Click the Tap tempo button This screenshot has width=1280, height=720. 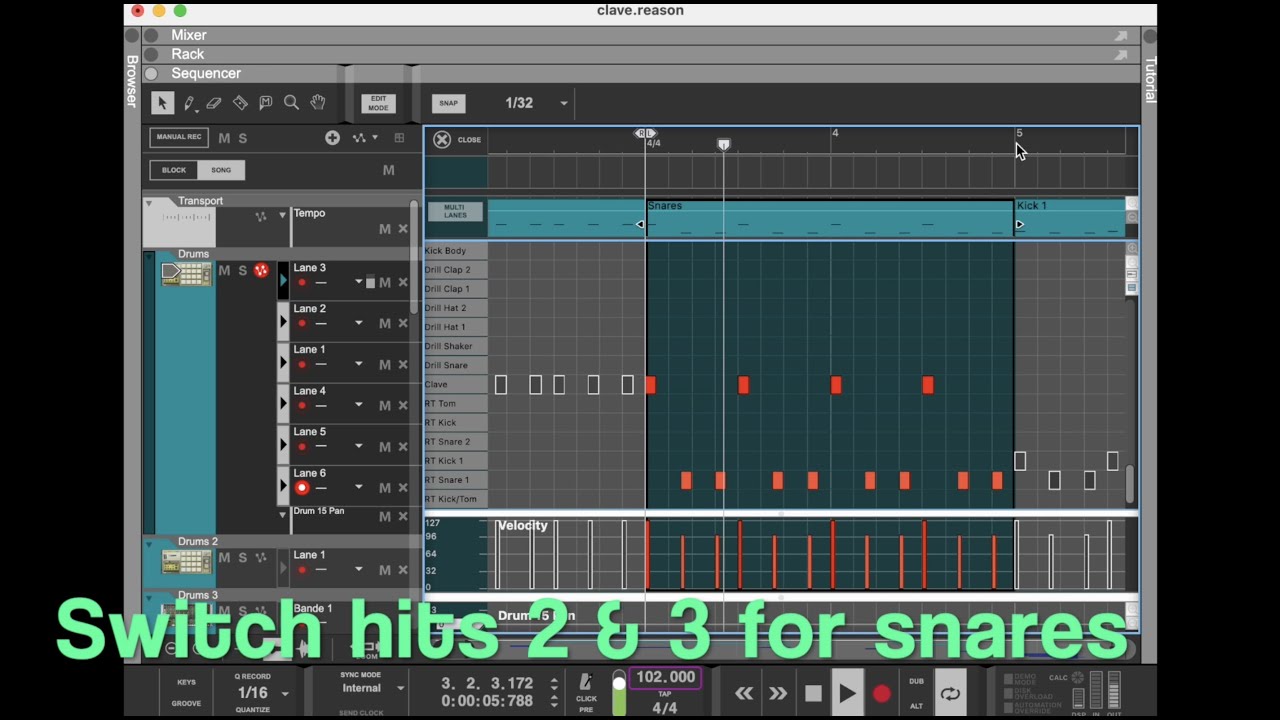click(664, 693)
